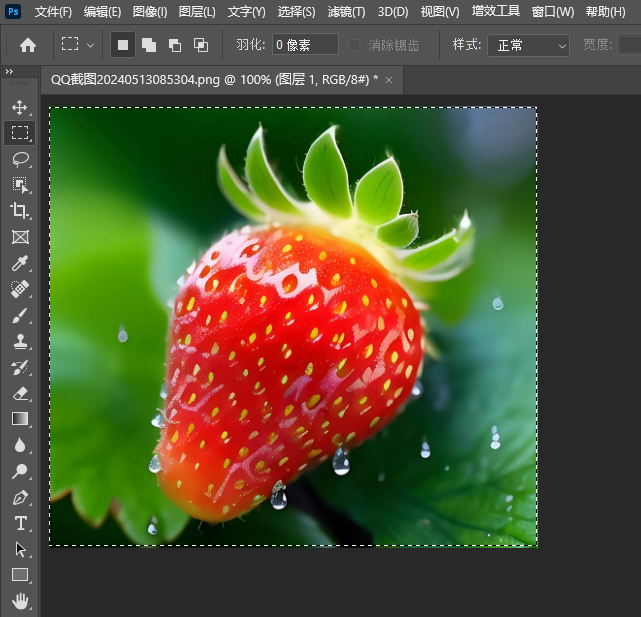Click the 羽化 feather value field

(x=305, y=45)
